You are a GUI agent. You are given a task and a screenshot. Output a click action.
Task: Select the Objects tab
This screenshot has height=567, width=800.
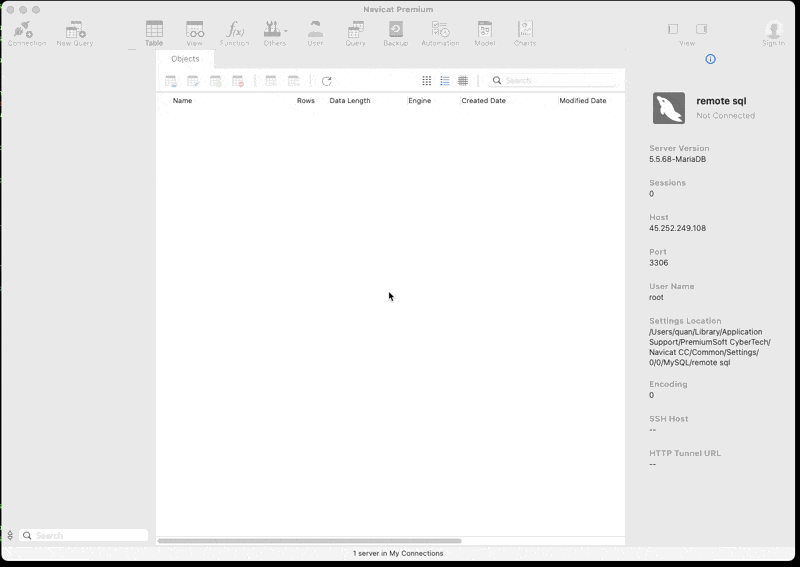tap(185, 59)
